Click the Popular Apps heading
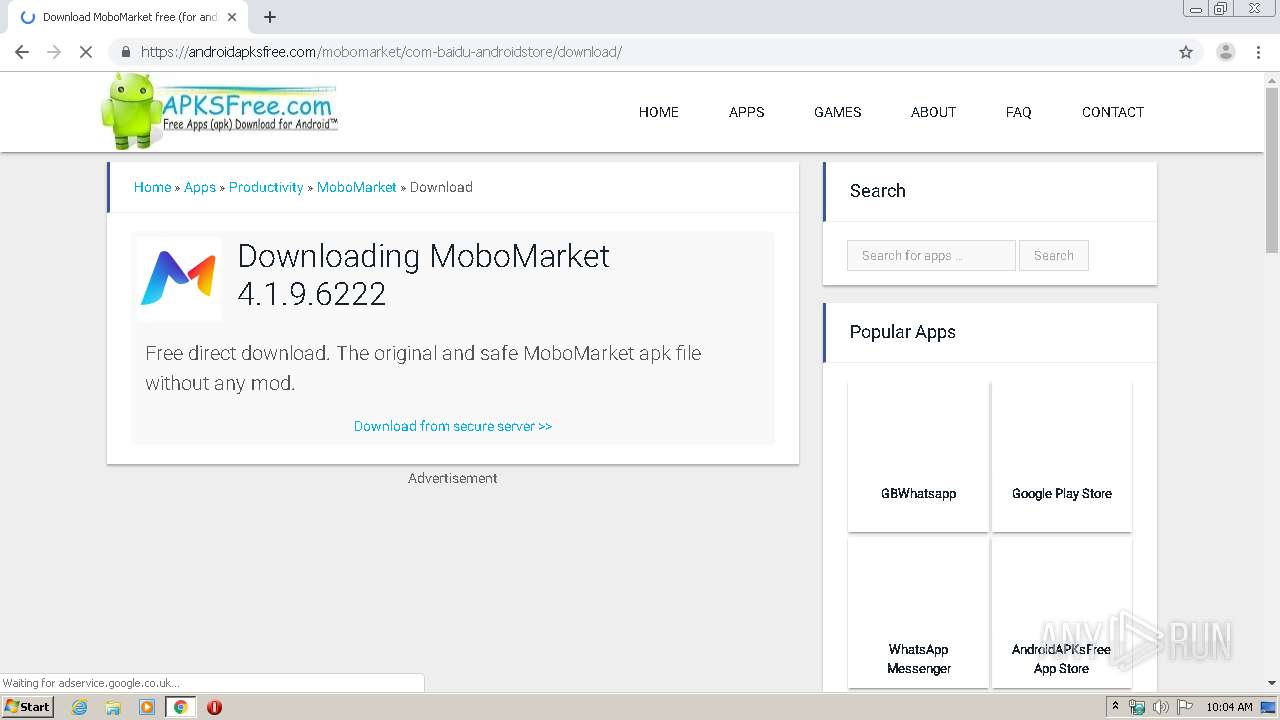Viewport: 1280px width, 720px height. coord(902,332)
